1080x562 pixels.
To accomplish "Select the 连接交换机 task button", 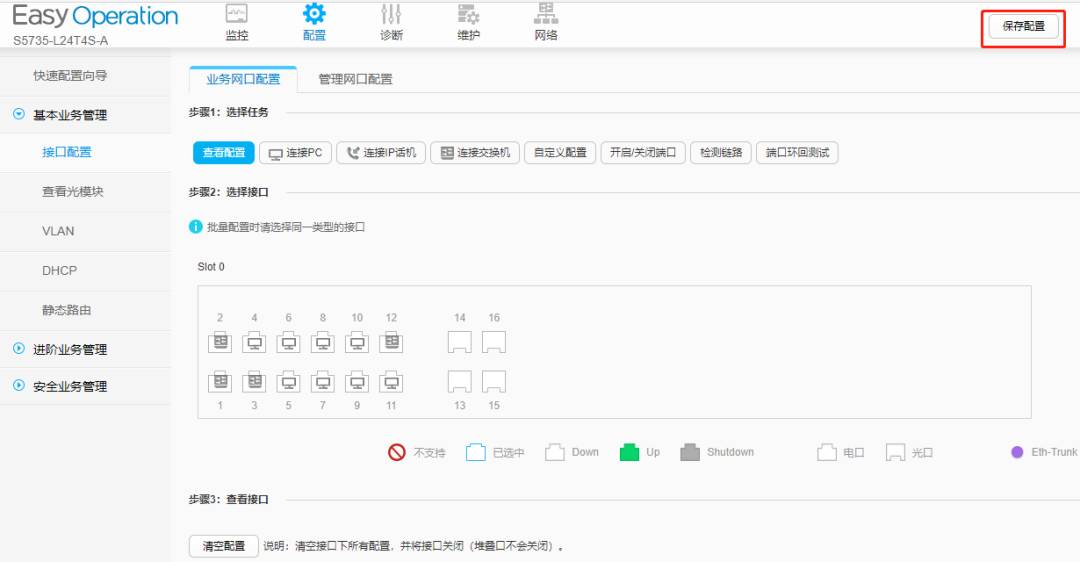I will tap(475, 152).
